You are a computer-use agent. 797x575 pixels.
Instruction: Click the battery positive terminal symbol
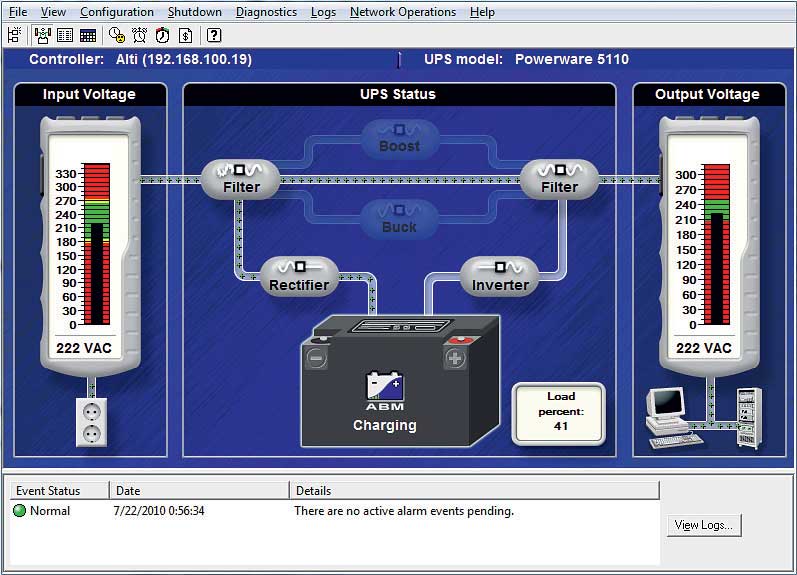click(x=455, y=358)
